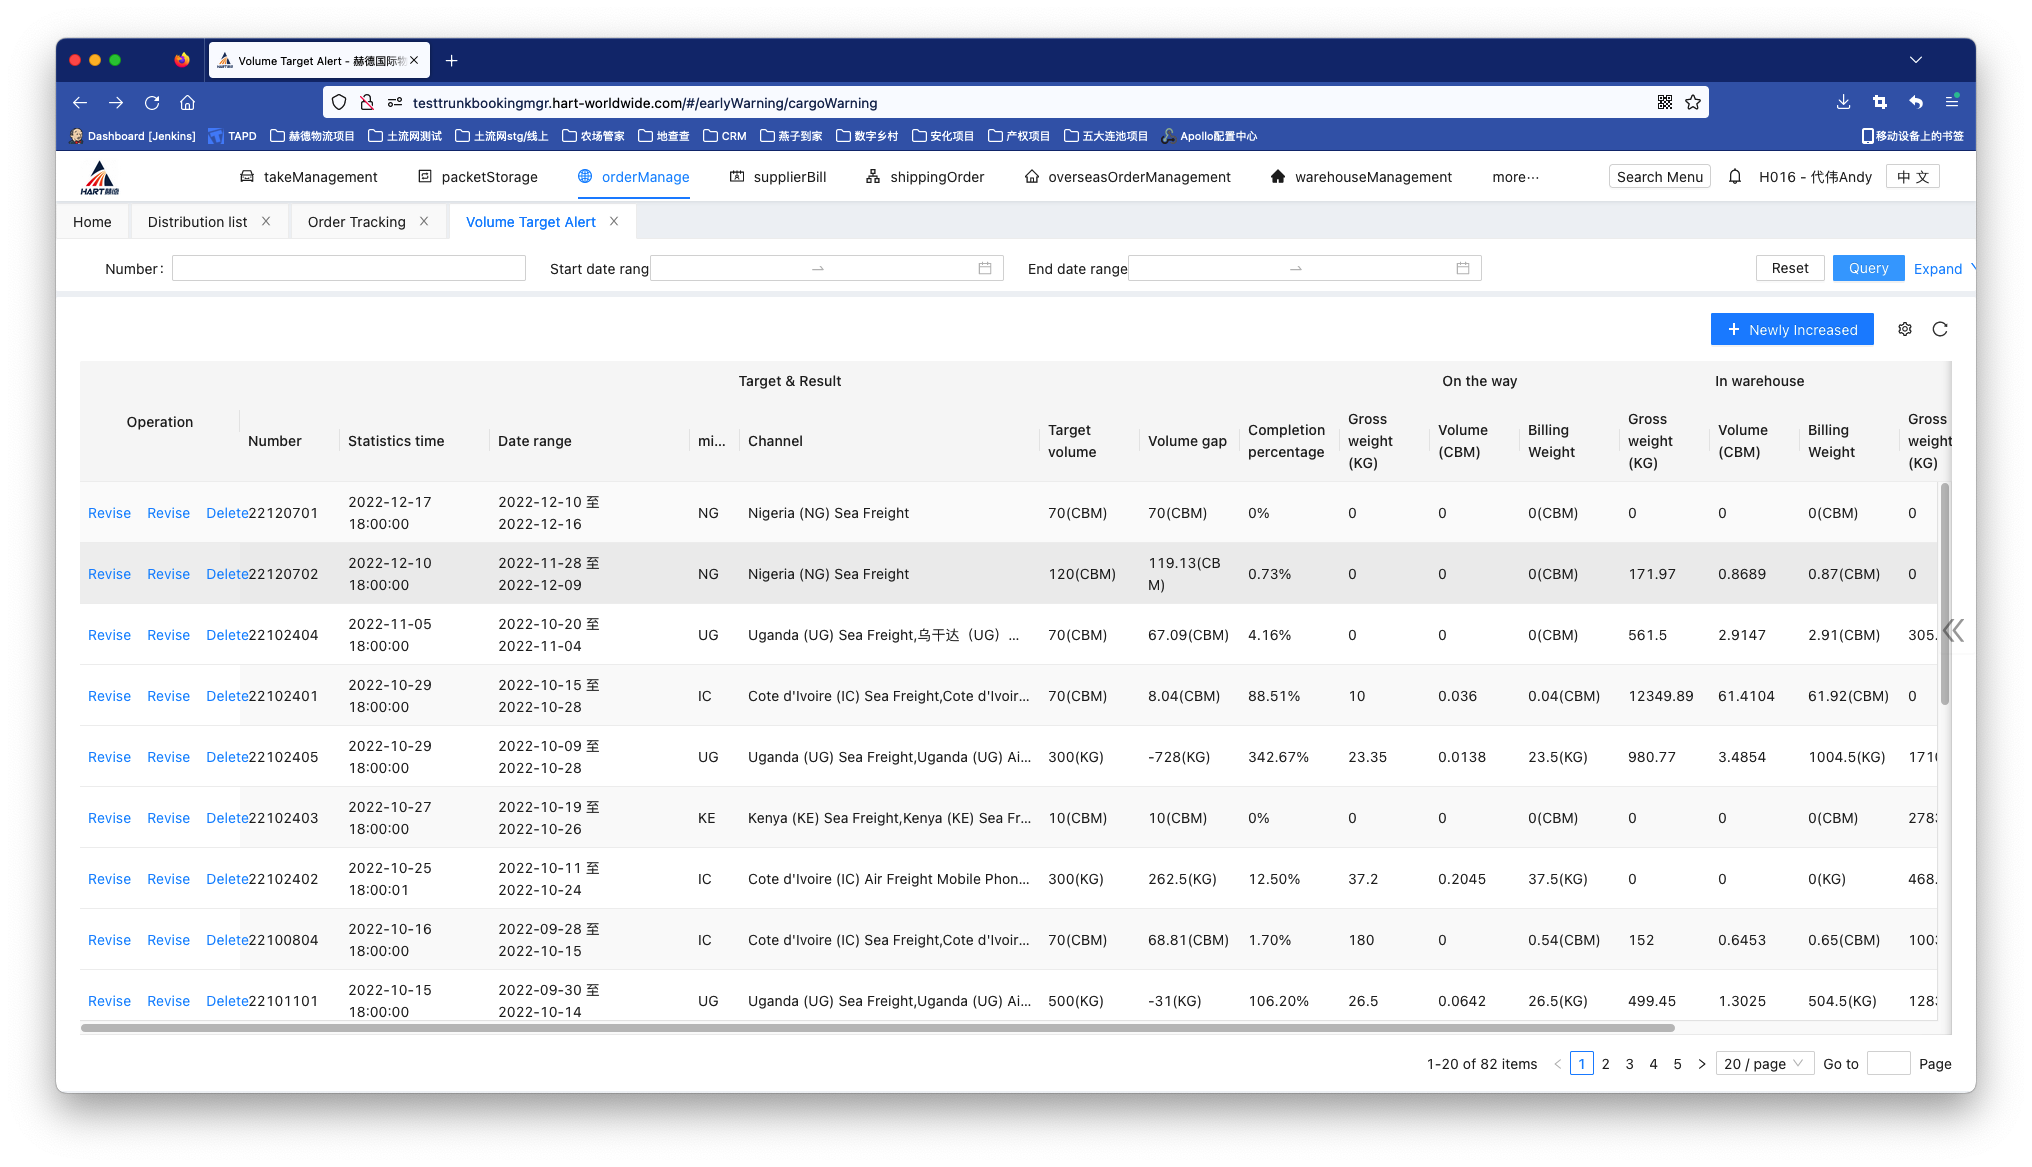Click the table settings gear icon

[1905, 329]
